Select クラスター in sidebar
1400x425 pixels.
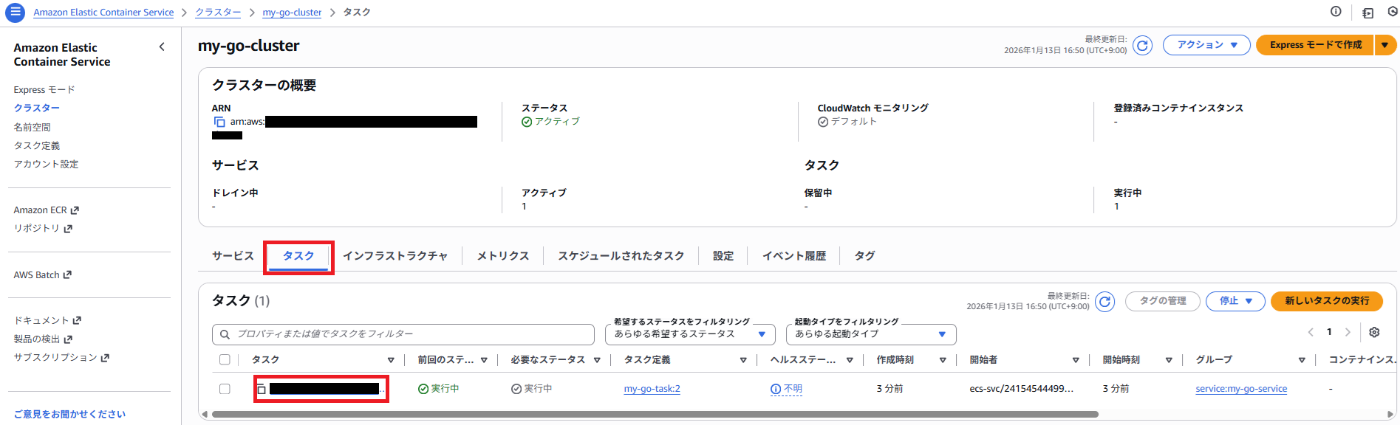37,108
